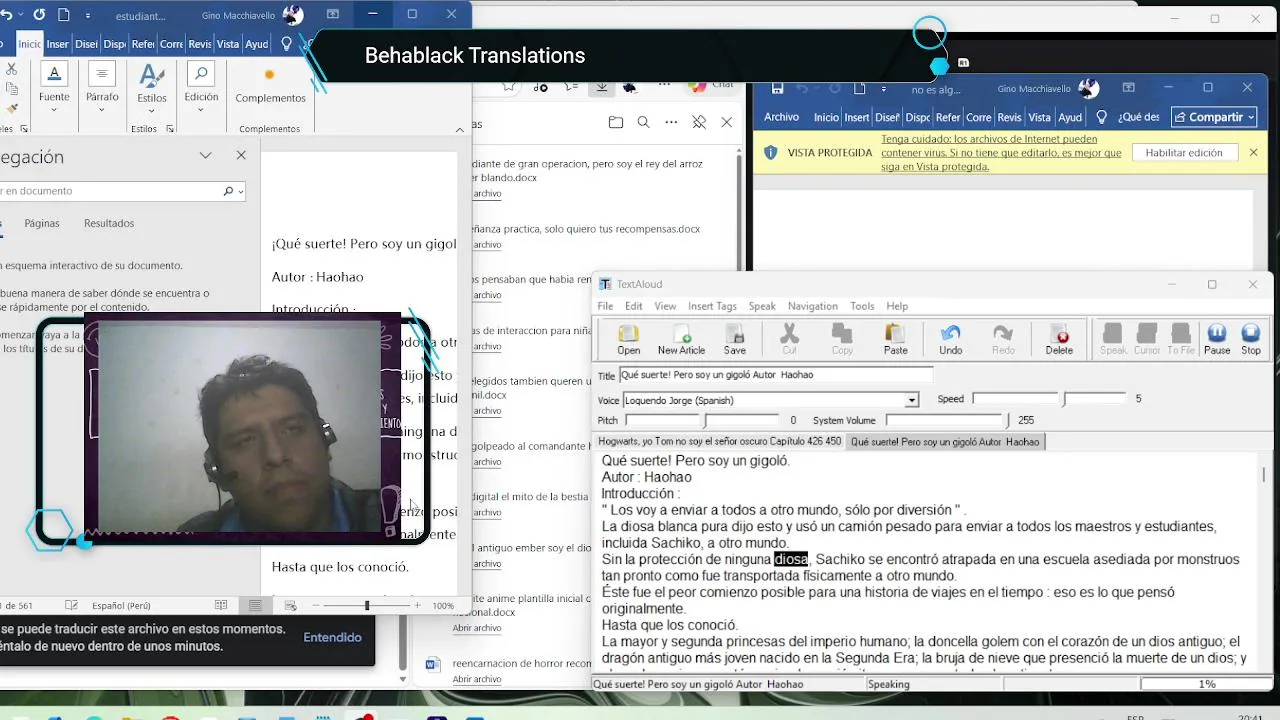Create a New Article in TextAloud
This screenshot has width=1280, height=720.
coord(681,339)
